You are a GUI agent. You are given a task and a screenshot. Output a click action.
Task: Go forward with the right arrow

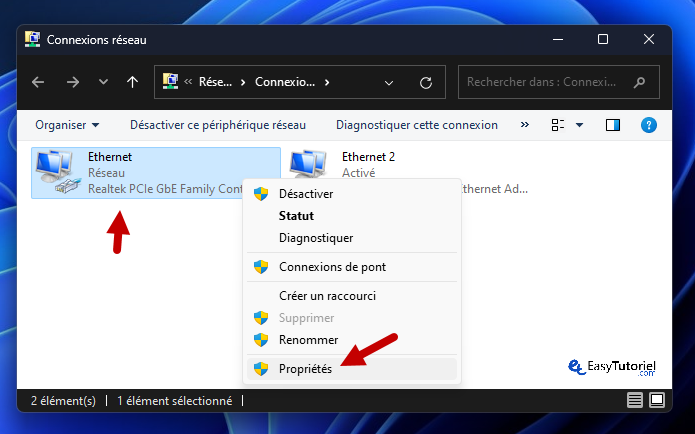[x=73, y=82]
